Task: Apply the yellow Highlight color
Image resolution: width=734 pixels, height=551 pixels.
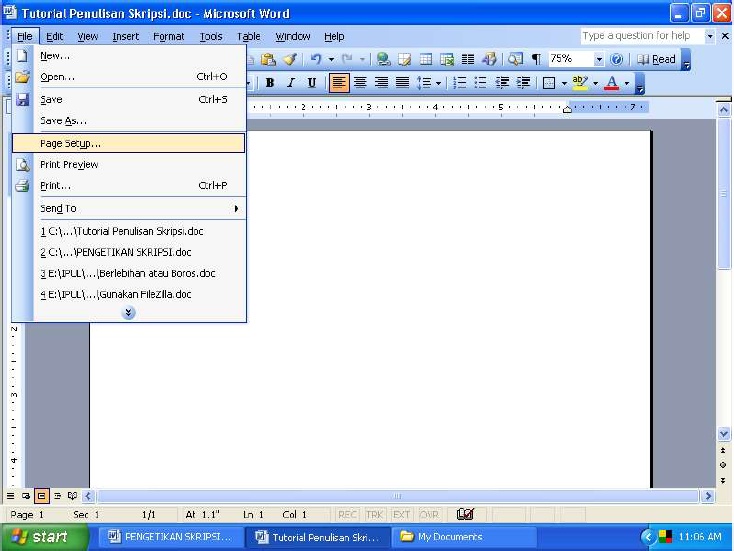Action: click(580, 83)
